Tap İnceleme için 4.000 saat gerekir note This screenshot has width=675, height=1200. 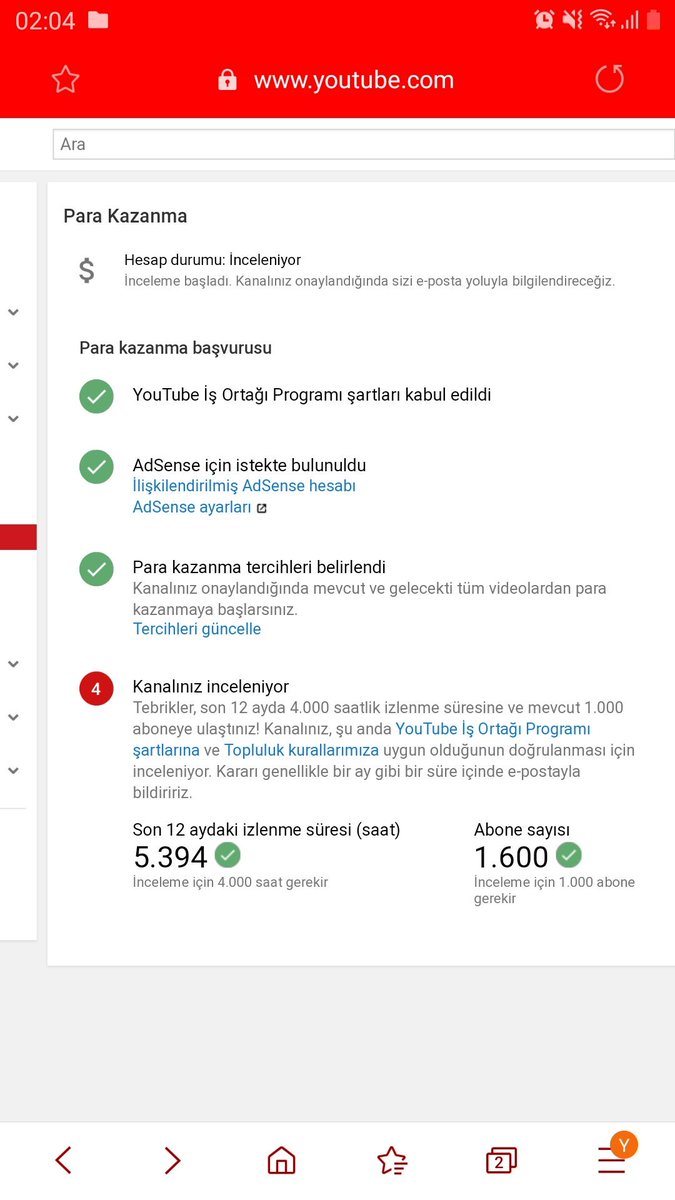pos(230,882)
